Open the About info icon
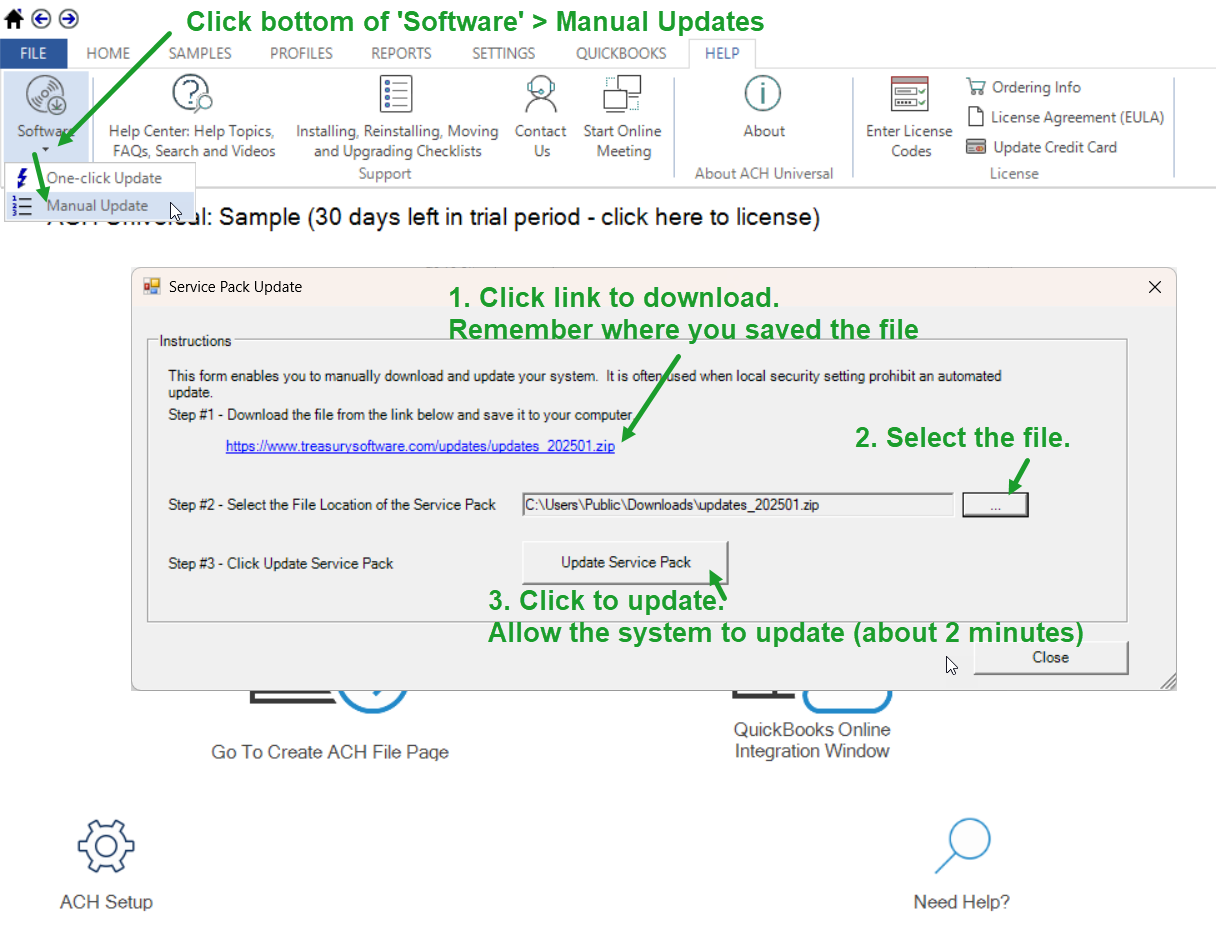 [763, 94]
